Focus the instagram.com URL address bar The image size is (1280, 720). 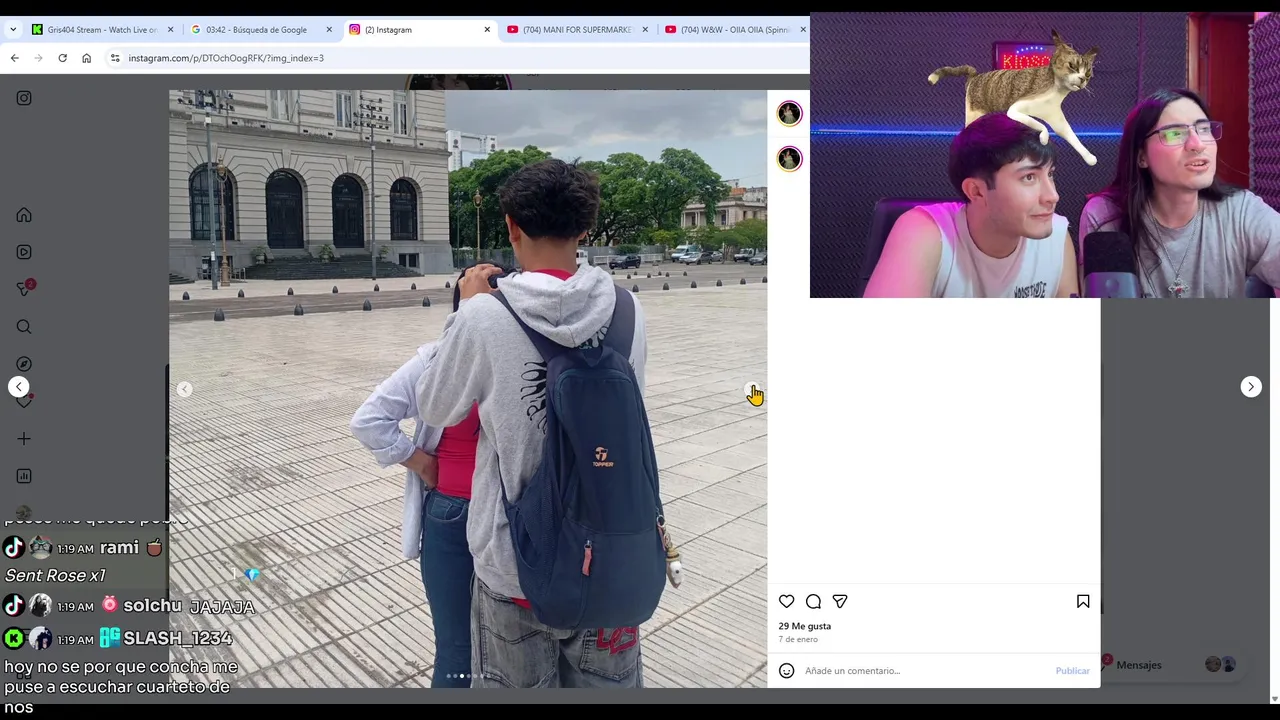pyautogui.click(x=455, y=58)
